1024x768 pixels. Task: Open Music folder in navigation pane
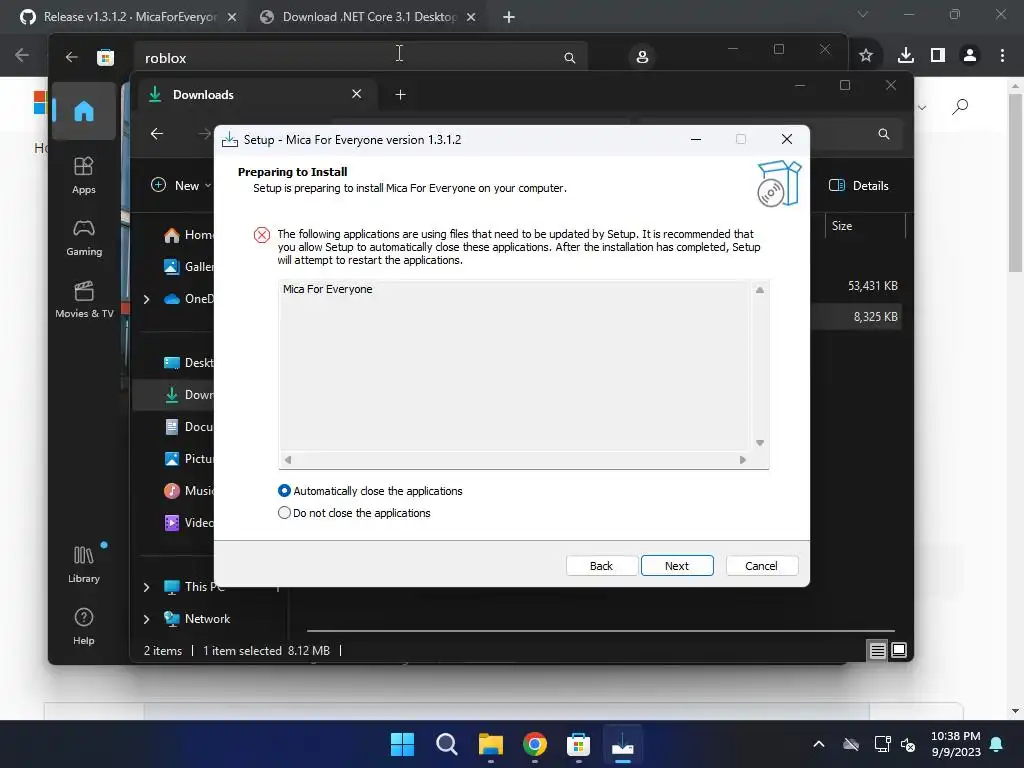[x=188, y=491]
